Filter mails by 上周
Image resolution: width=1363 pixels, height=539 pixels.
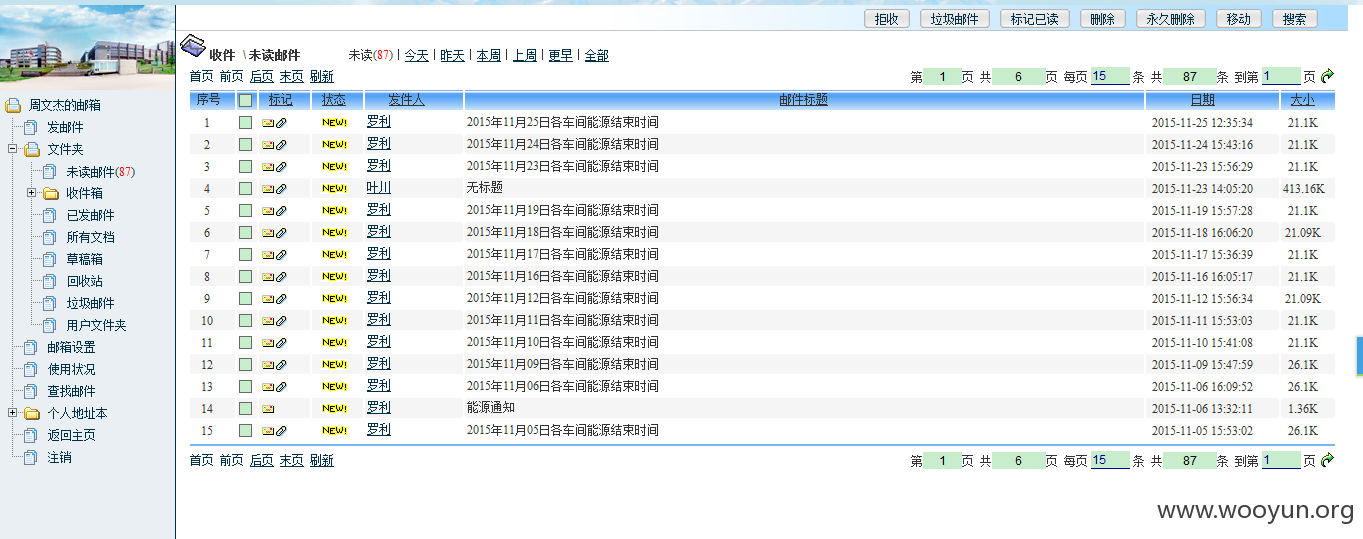(x=524, y=55)
